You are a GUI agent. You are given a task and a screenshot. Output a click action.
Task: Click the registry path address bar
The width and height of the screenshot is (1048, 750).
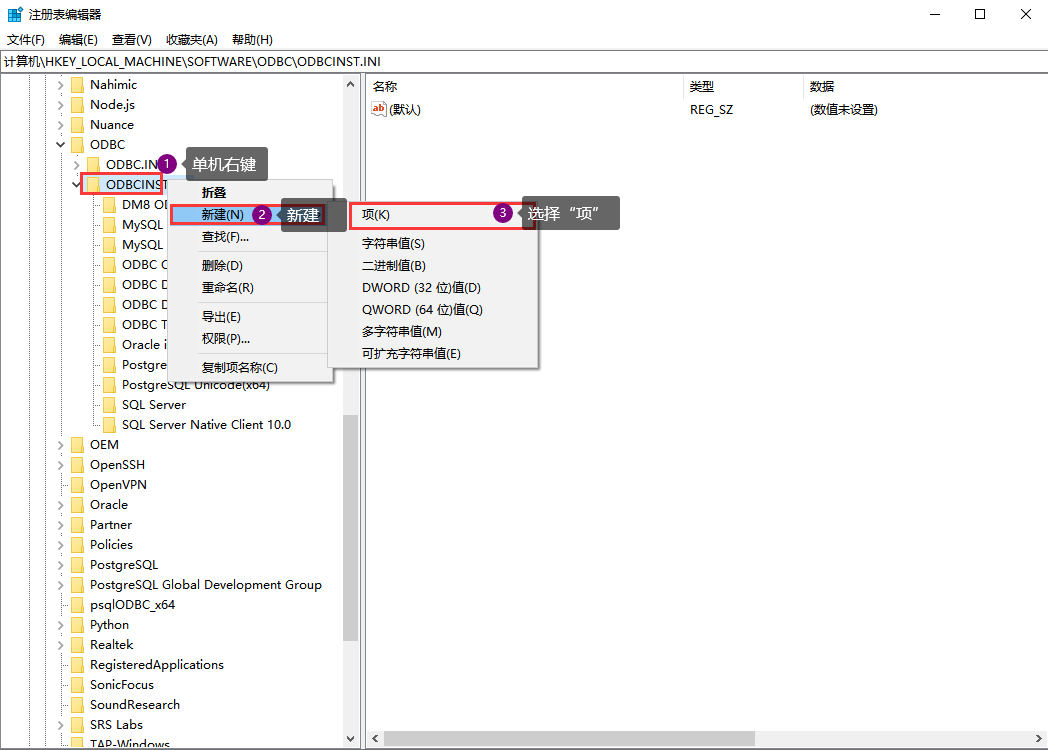click(524, 62)
